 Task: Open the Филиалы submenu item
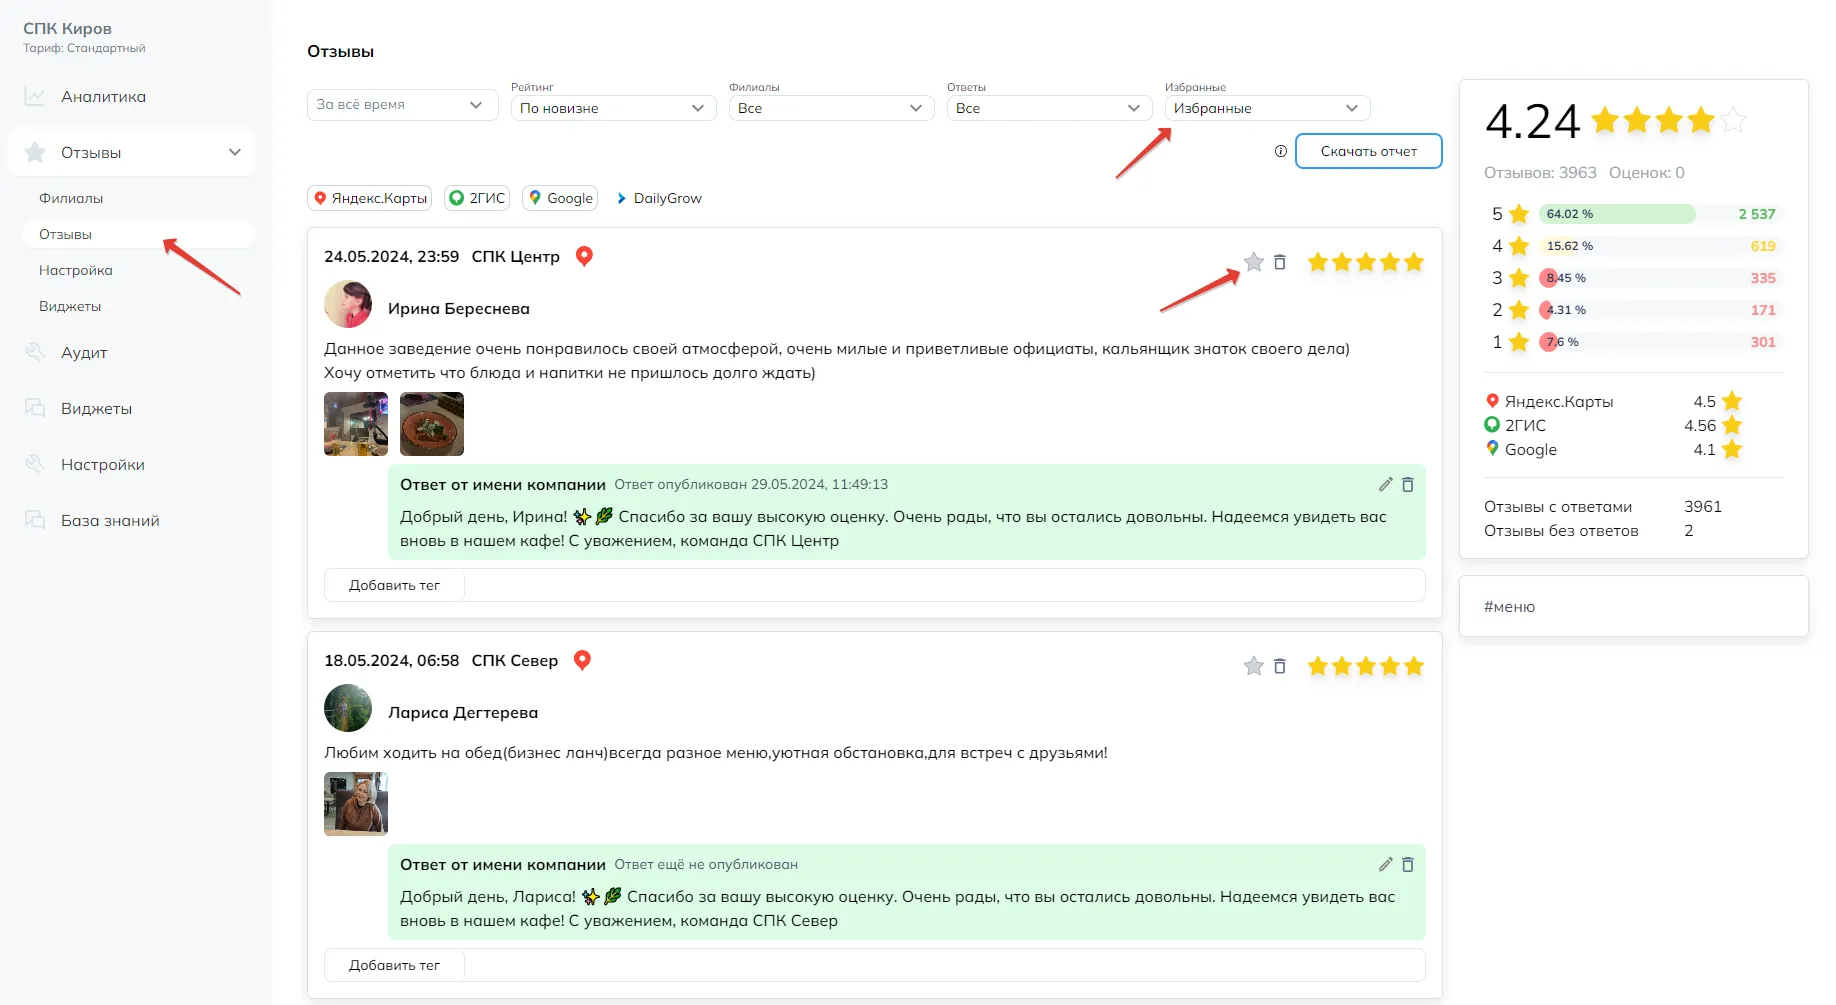tap(71, 198)
